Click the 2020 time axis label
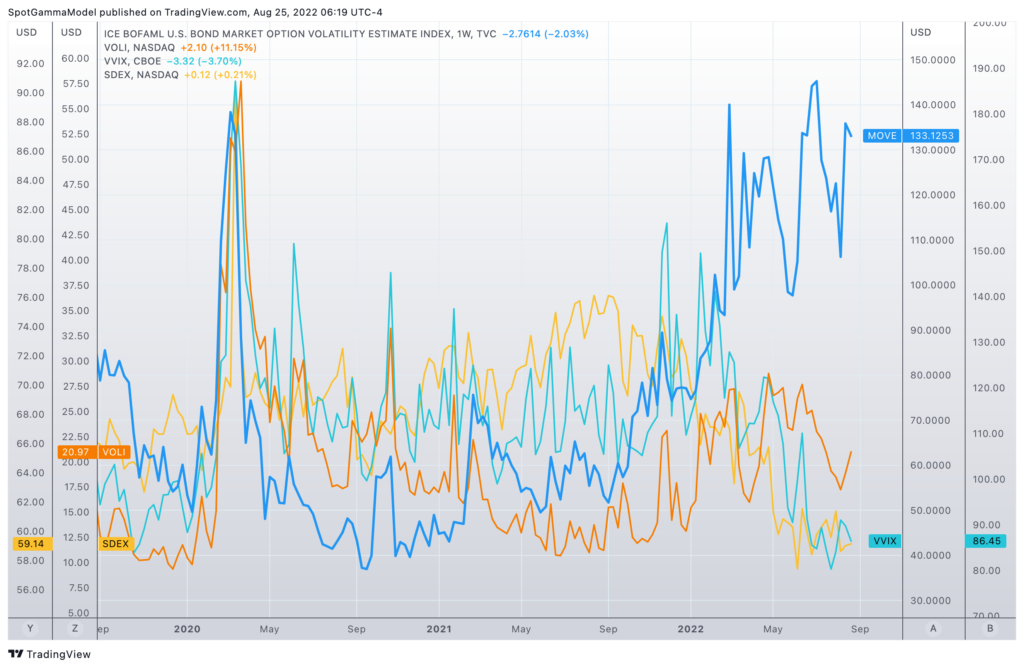Viewport: 1024px width, 668px height. (x=187, y=629)
